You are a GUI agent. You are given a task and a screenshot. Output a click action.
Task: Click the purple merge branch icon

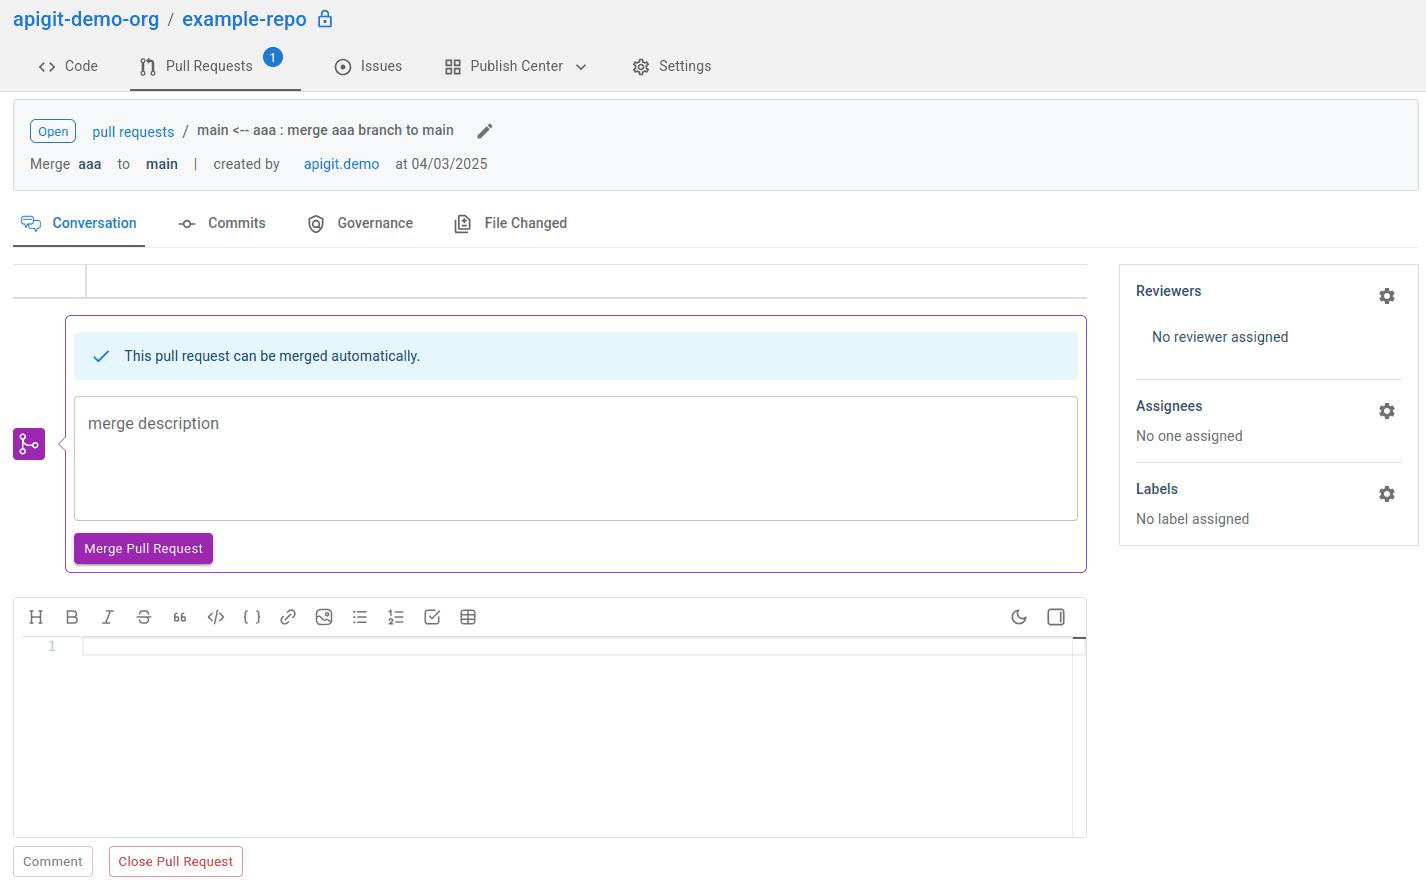point(29,444)
